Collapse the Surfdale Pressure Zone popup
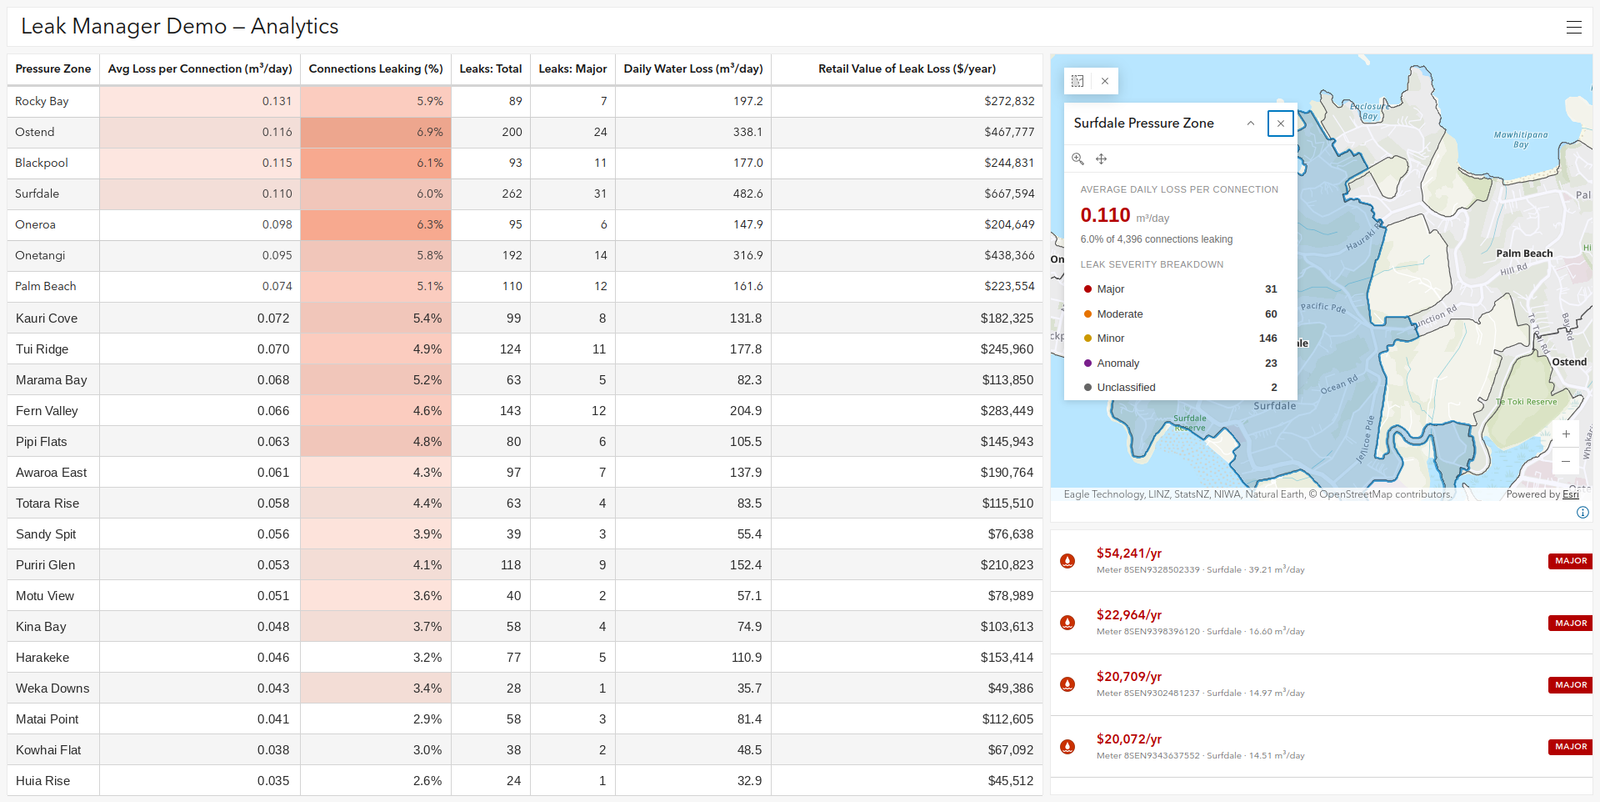The width and height of the screenshot is (1600, 802). (x=1250, y=123)
